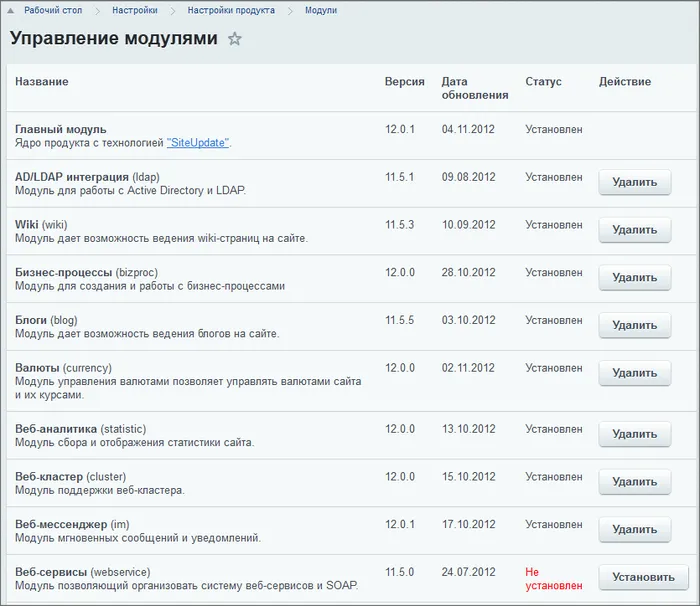The height and width of the screenshot is (606, 700).
Task: Click the Версия column header
Action: [404, 82]
